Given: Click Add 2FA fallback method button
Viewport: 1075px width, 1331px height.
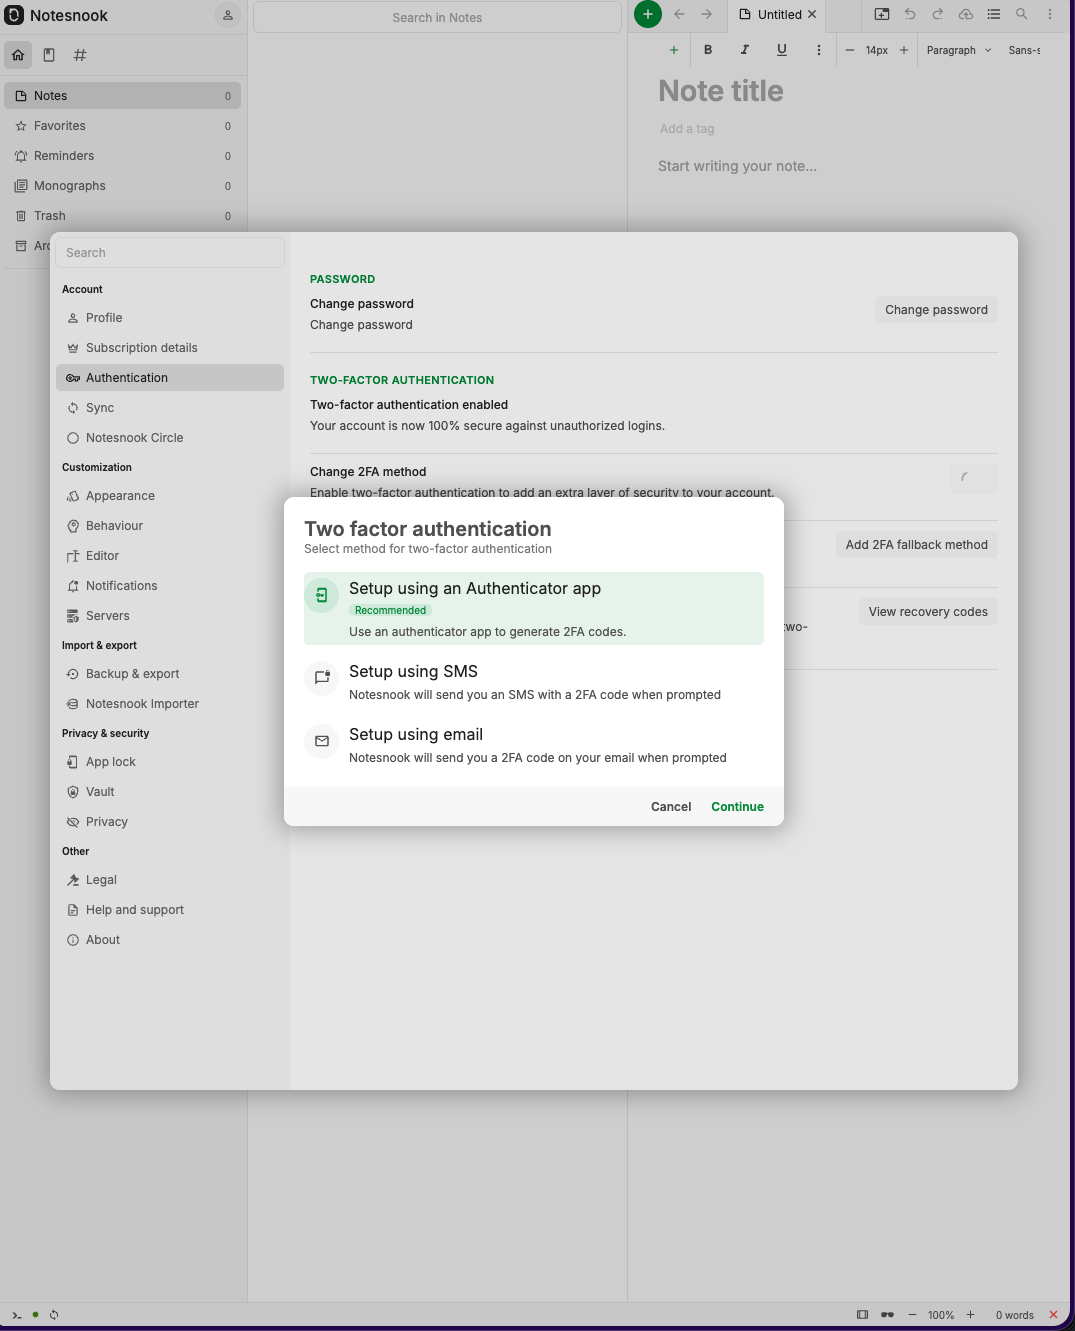Looking at the screenshot, I should tap(916, 545).
